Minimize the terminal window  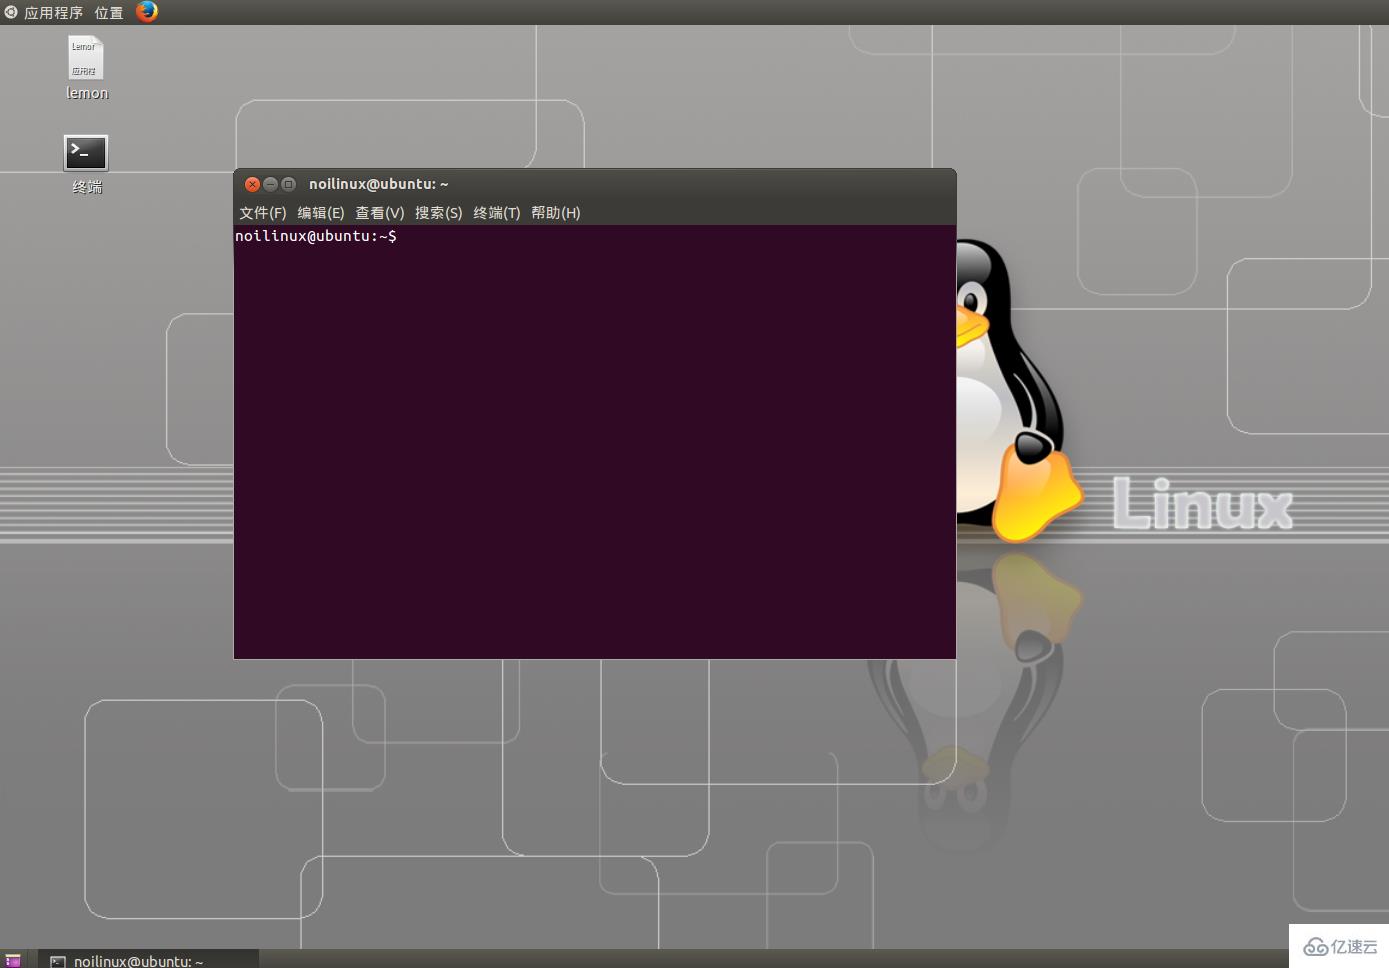(271, 184)
